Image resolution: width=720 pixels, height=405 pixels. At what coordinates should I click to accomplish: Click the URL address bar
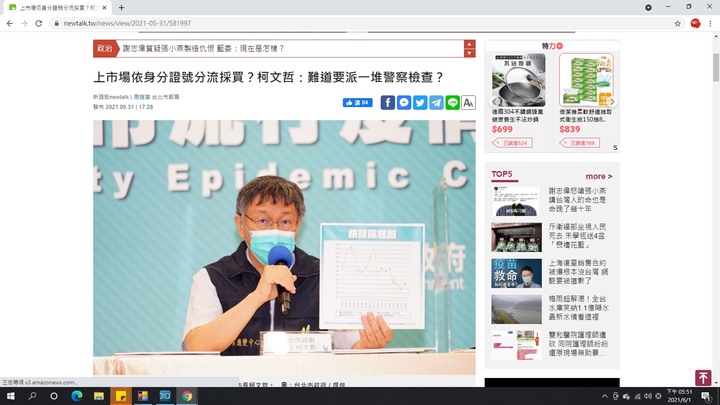click(363, 23)
